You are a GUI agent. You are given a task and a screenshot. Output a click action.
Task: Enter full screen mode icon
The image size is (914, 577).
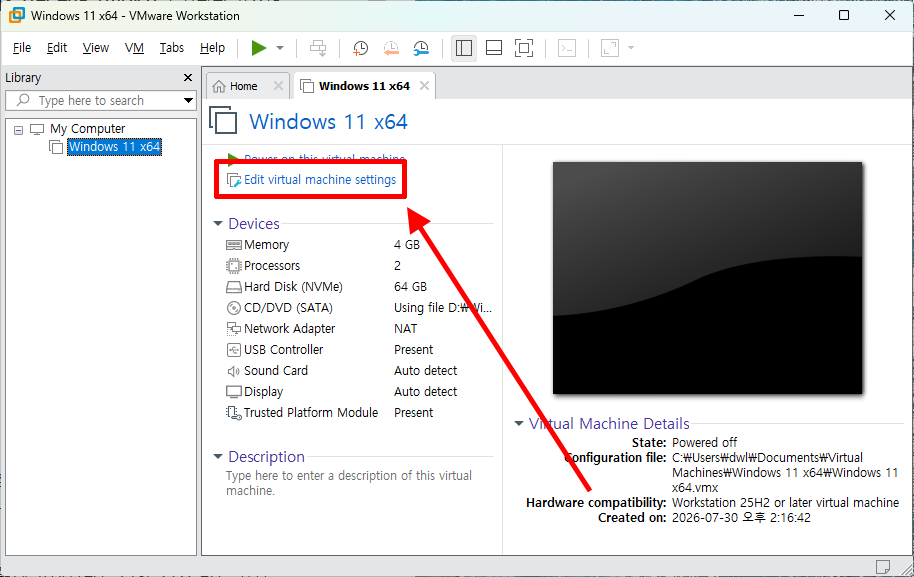click(x=524, y=48)
